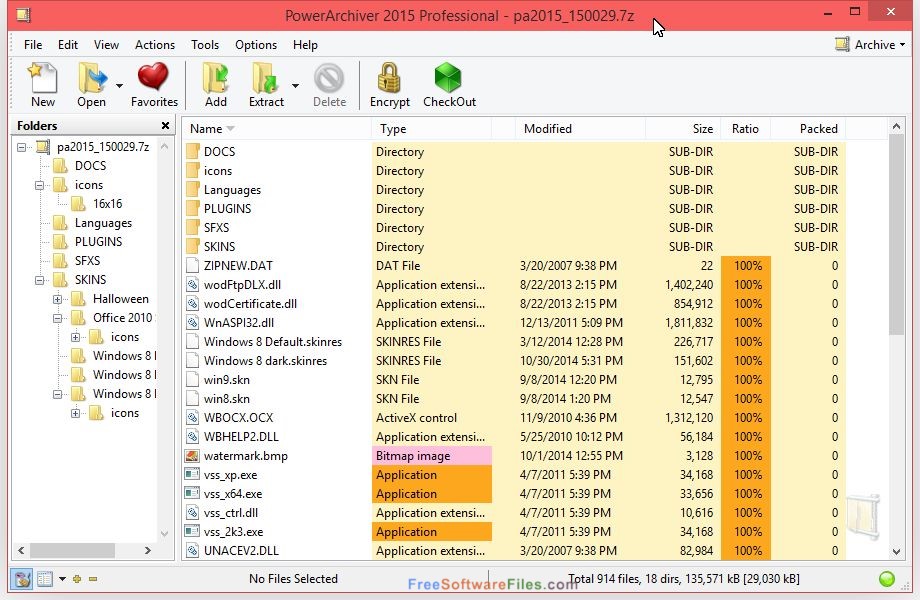
Task: Open the dropdown arrow next to Open
Action: pyautogui.click(x=120, y=86)
